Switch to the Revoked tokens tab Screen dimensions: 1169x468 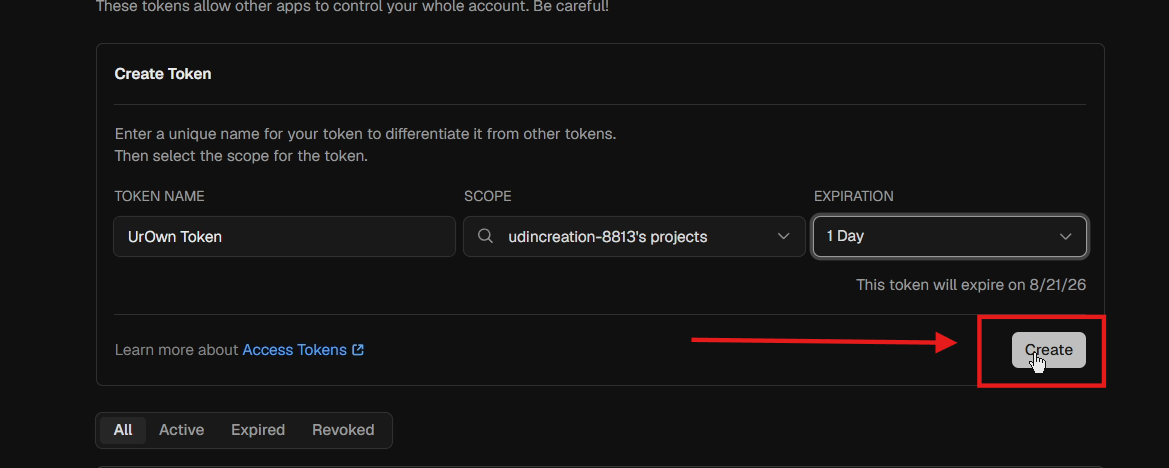tap(343, 430)
